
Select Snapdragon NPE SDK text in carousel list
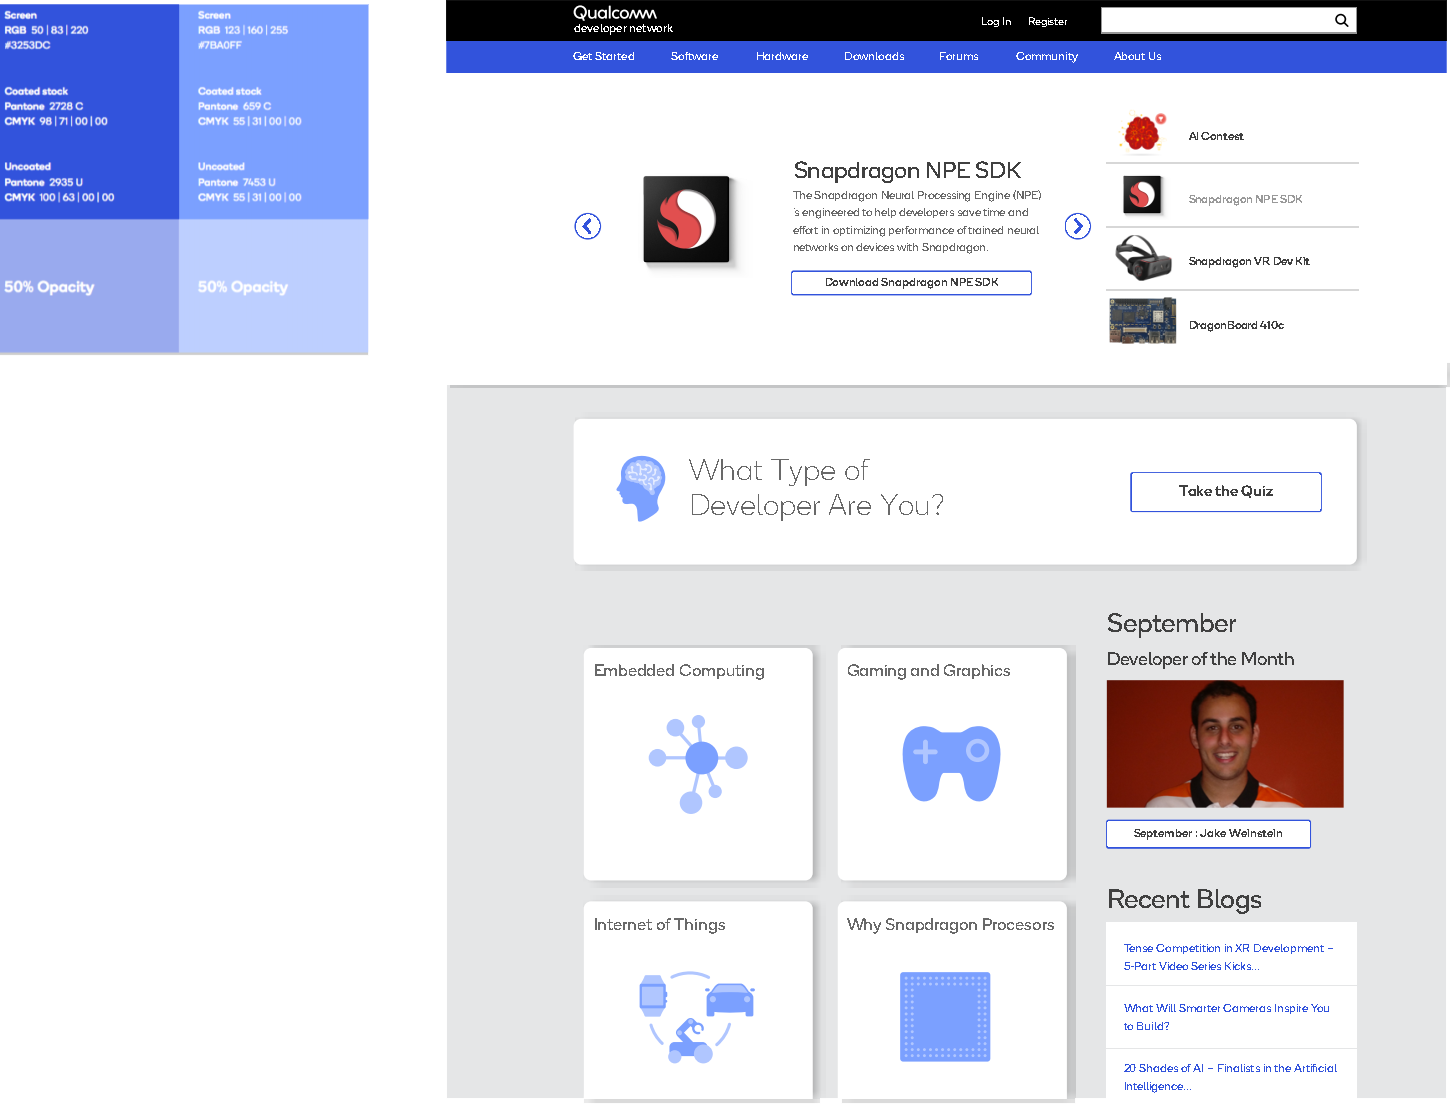[1245, 199]
